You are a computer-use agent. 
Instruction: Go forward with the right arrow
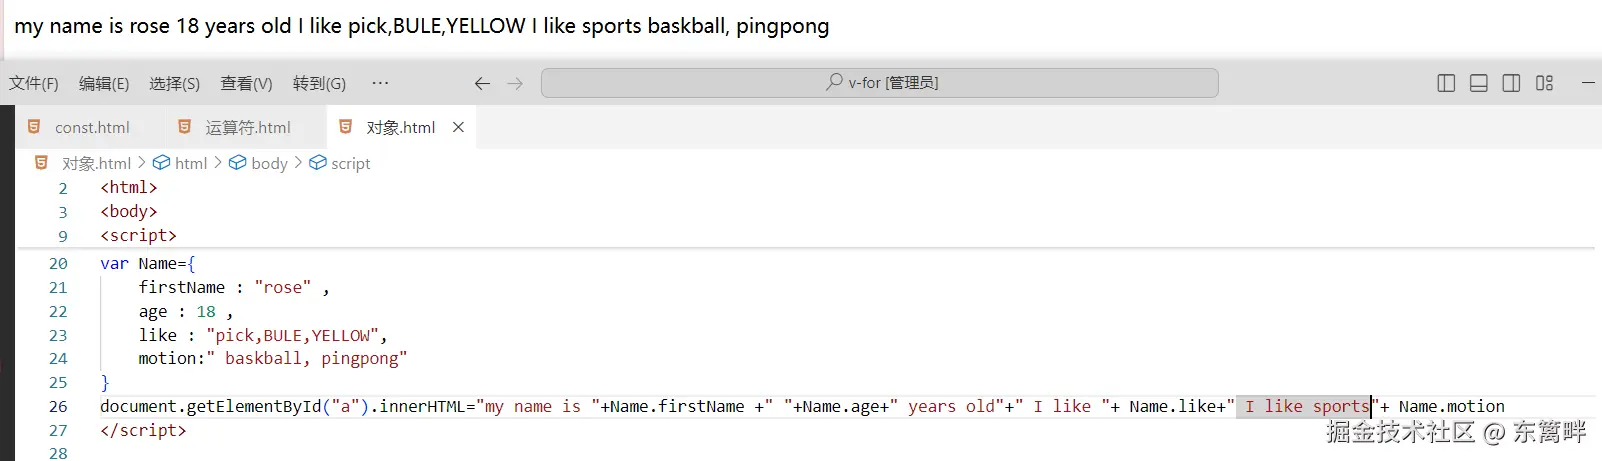[x=515, y=83]
